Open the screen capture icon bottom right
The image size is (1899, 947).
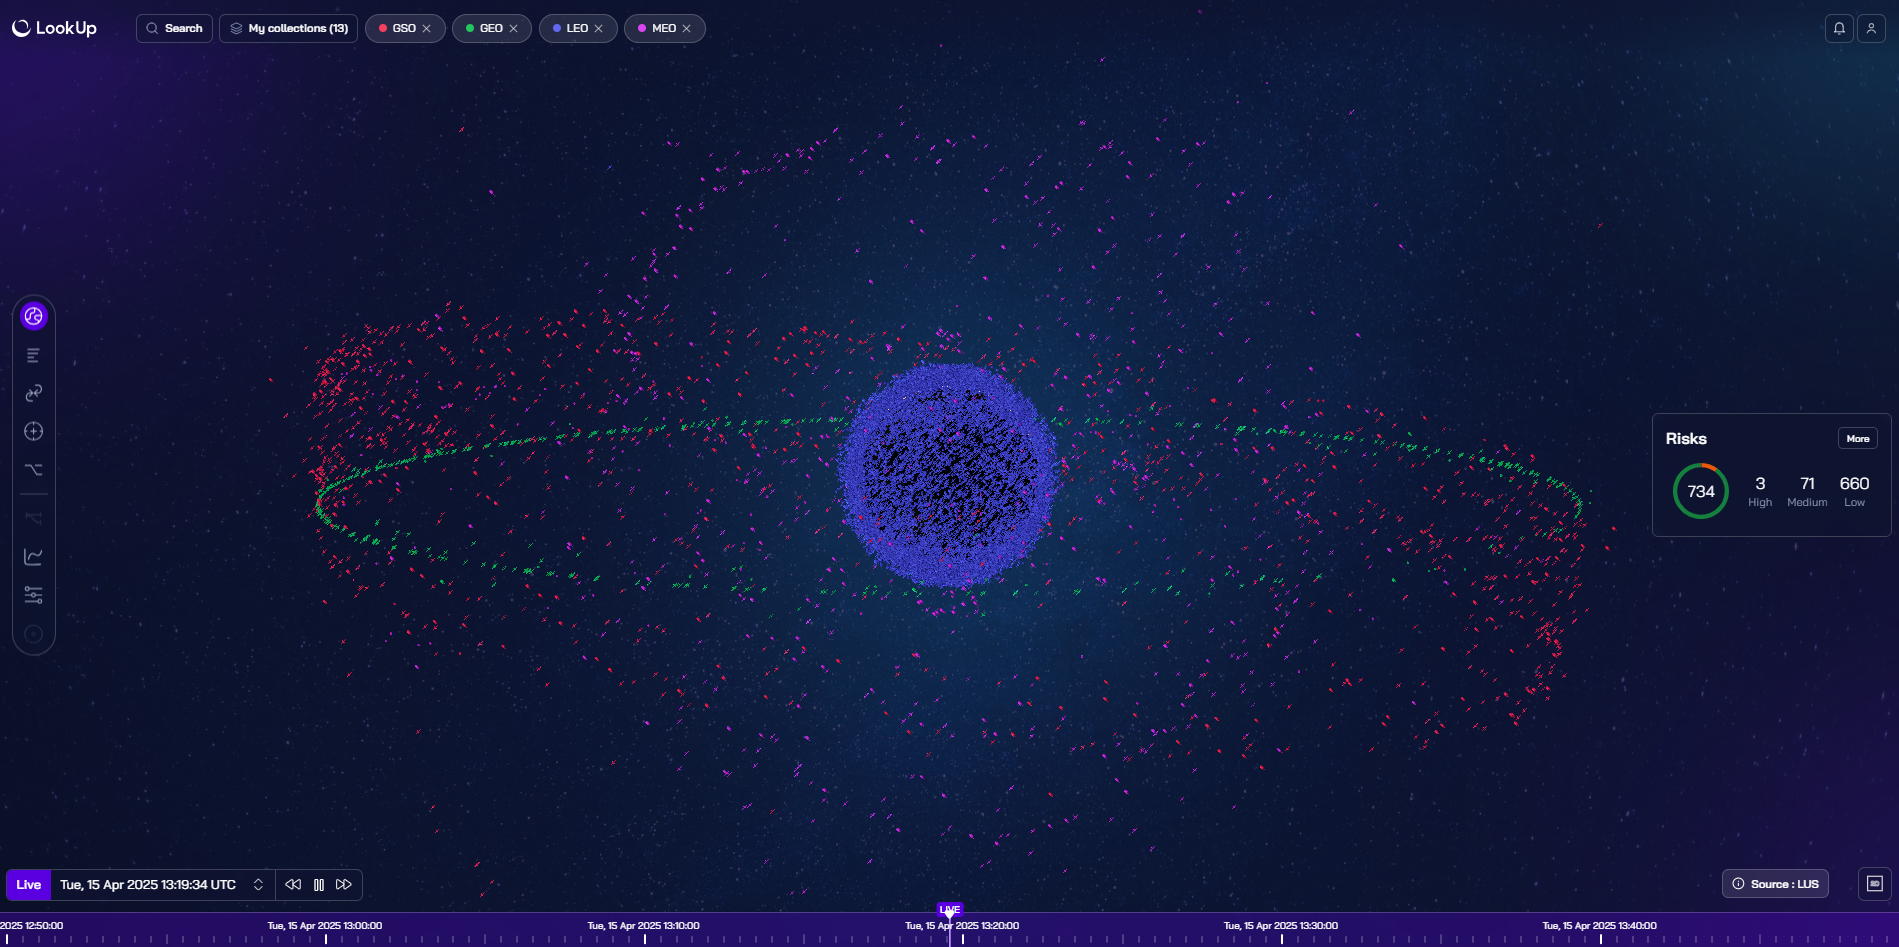coord(1874,884)
